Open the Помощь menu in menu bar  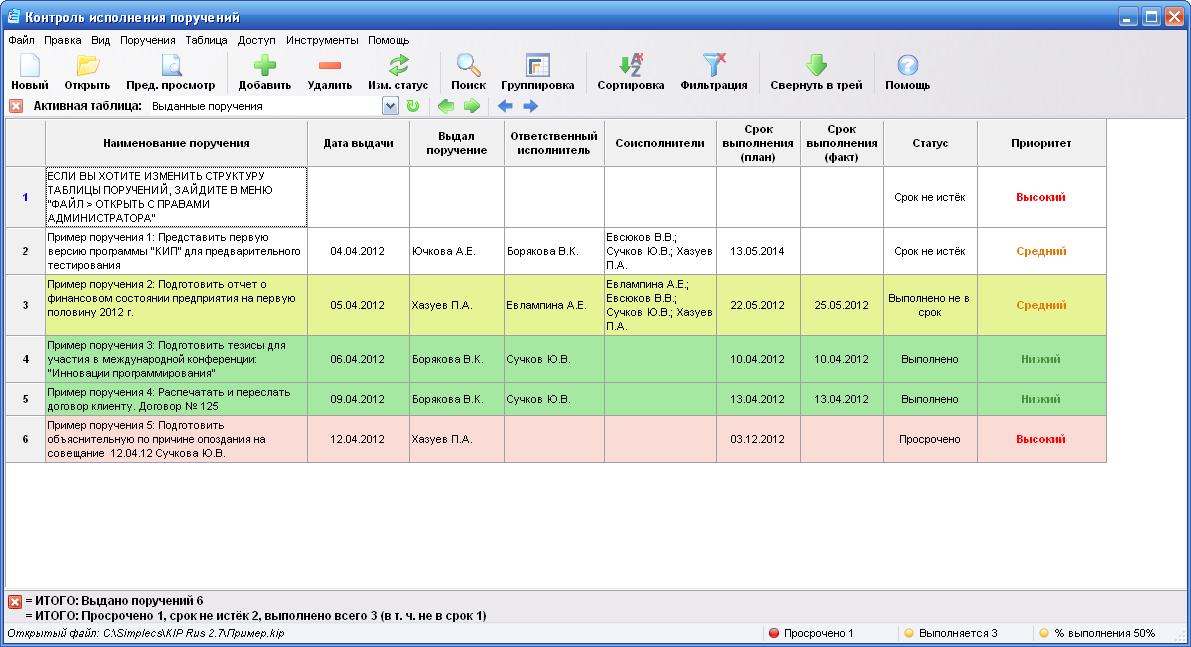click(x=388, y=40)
